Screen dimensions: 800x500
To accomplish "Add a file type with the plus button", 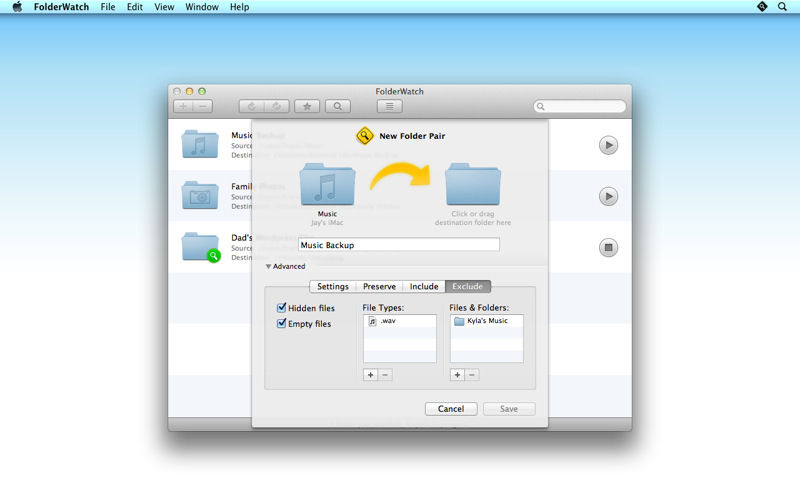I will point(370,375).
